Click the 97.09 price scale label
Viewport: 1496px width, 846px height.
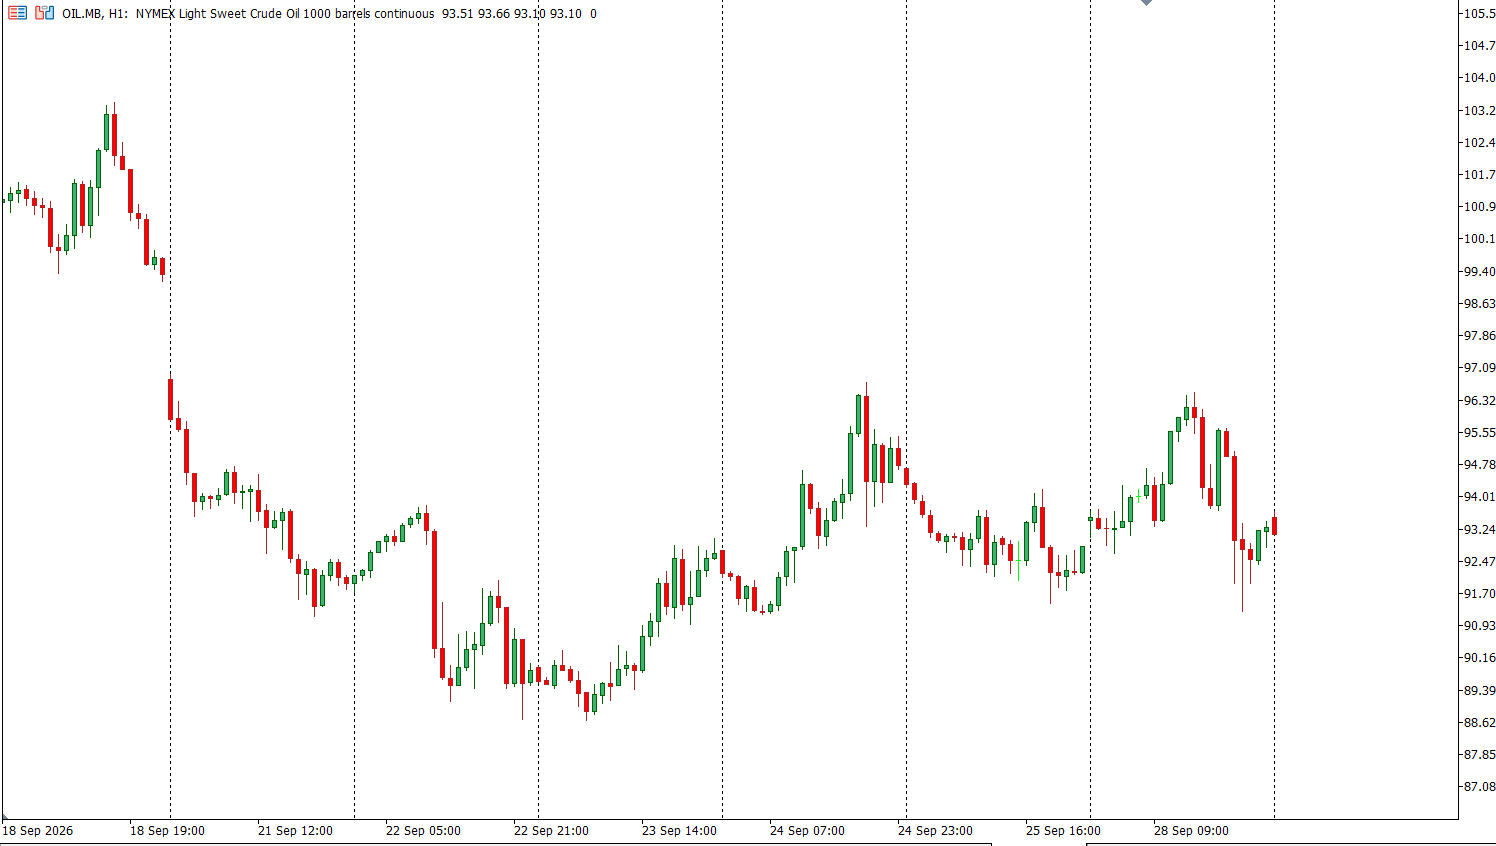click(1479, 368)
